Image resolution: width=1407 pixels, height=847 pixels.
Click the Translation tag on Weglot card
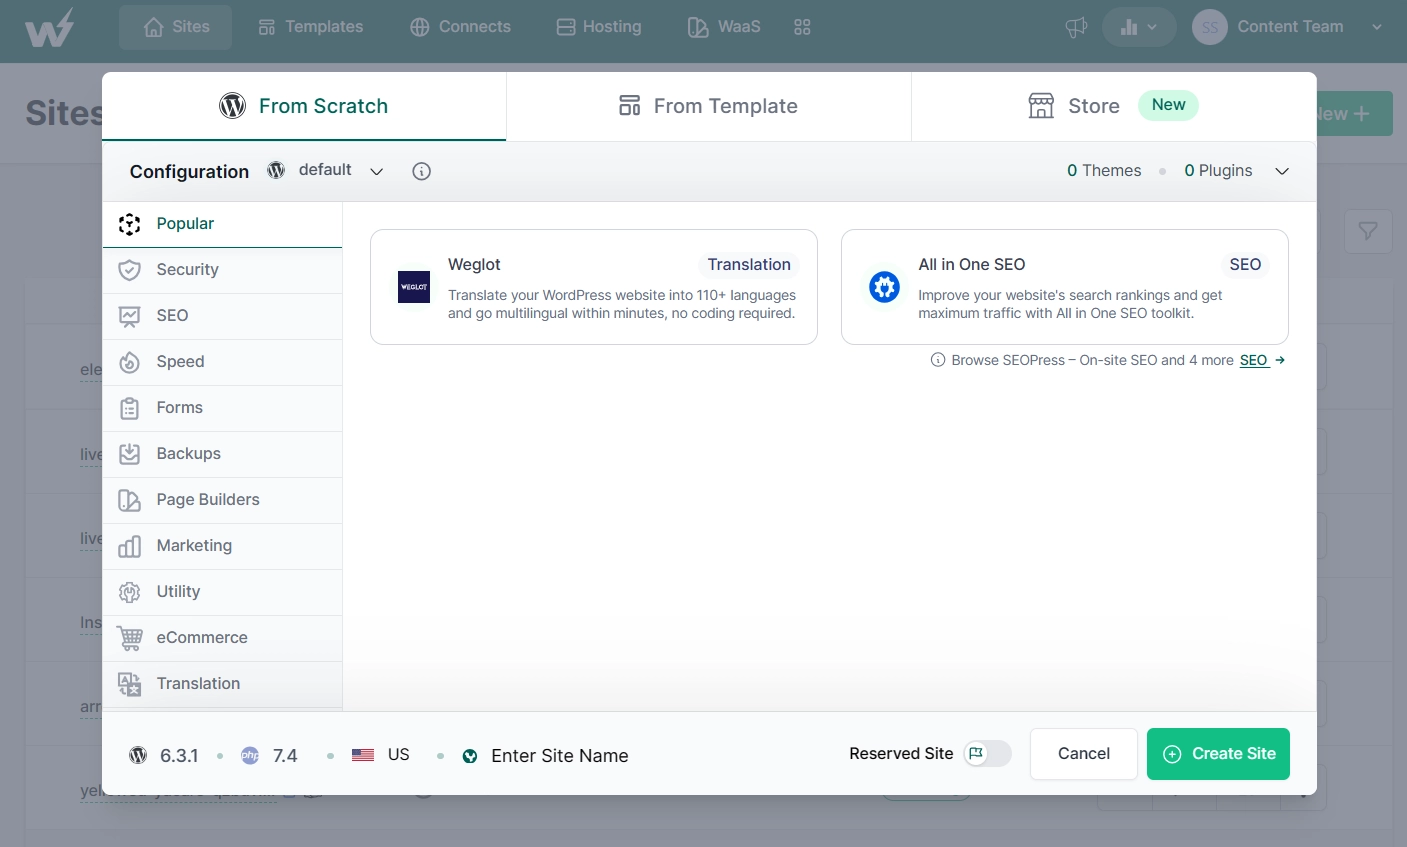pos(749,265)
